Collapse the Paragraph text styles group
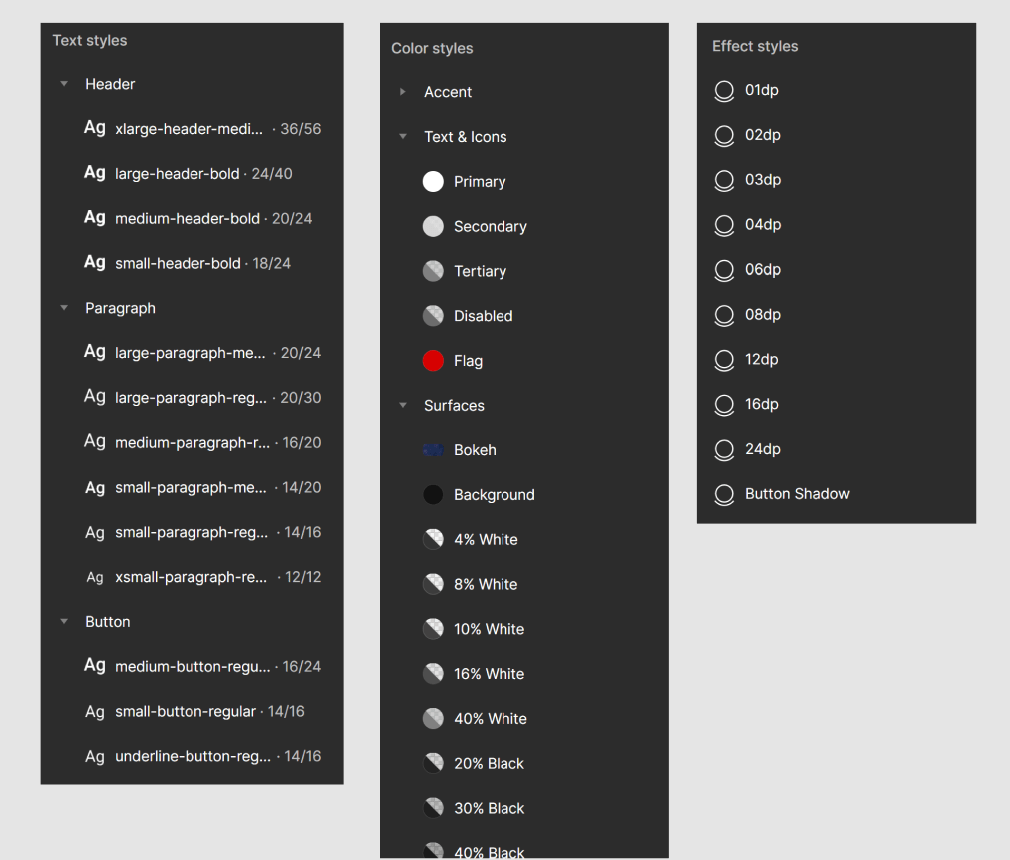The image size is (1010, 860). point(64,308)
